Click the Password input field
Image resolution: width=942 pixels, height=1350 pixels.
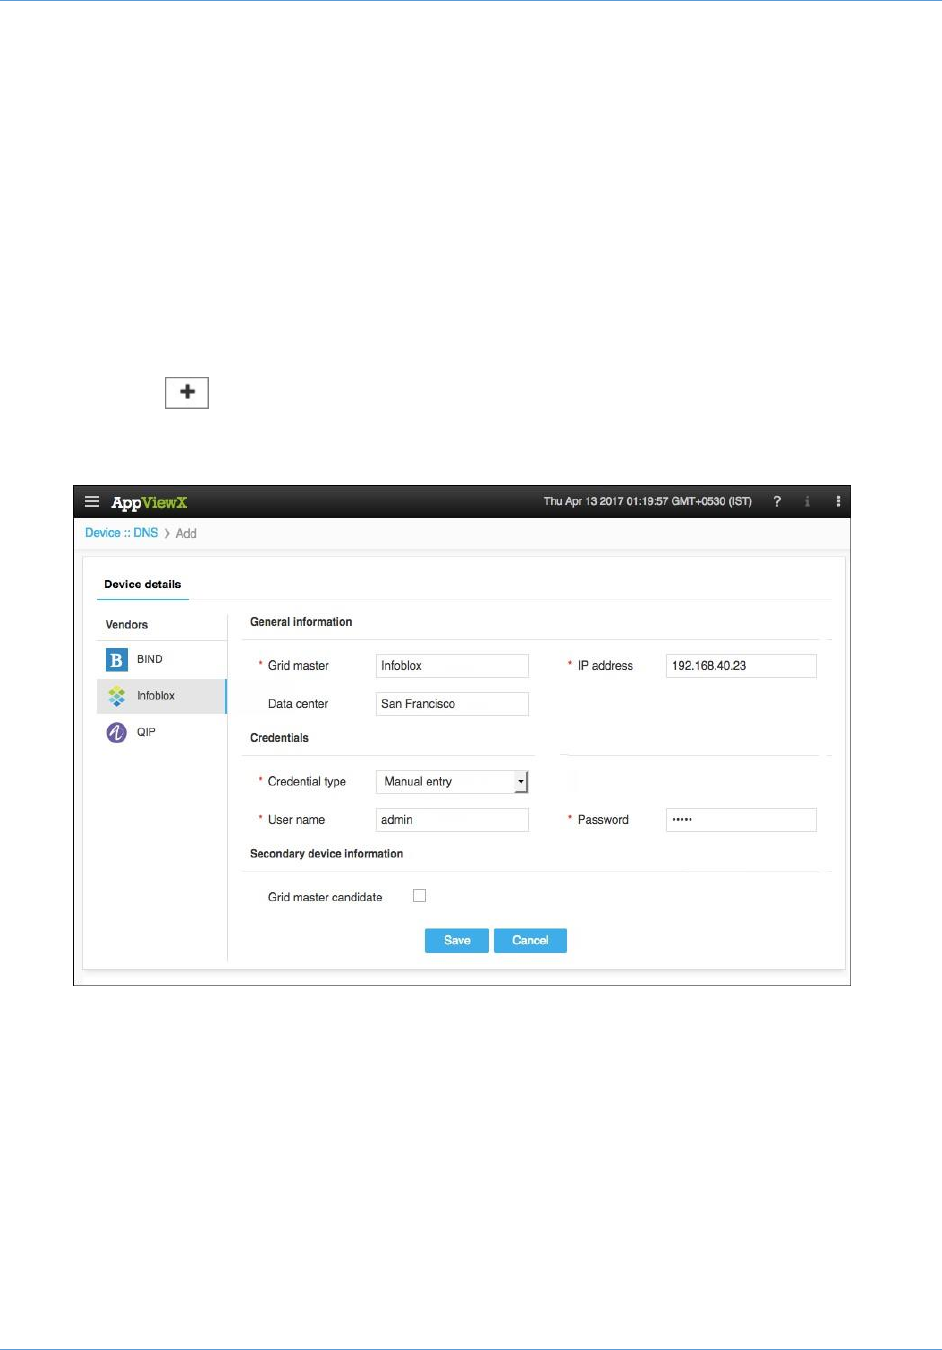pyautogui.click(x=741, y=820)
